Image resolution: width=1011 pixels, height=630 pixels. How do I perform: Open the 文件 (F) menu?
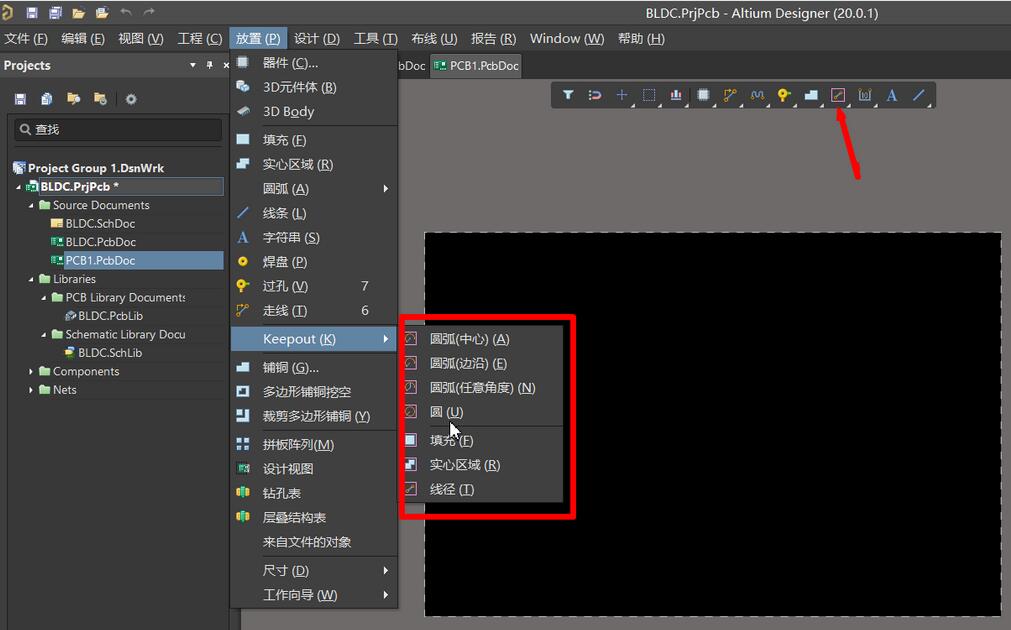26,39
